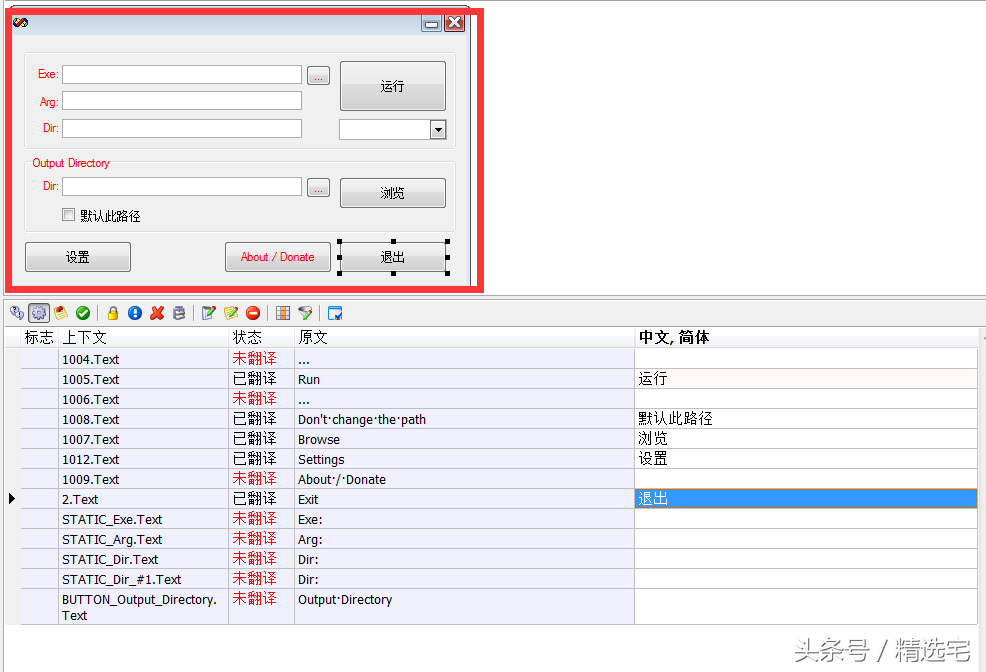Click the 'Exit' source text cell
Screen dimensions: 986x672
[464, 499]
